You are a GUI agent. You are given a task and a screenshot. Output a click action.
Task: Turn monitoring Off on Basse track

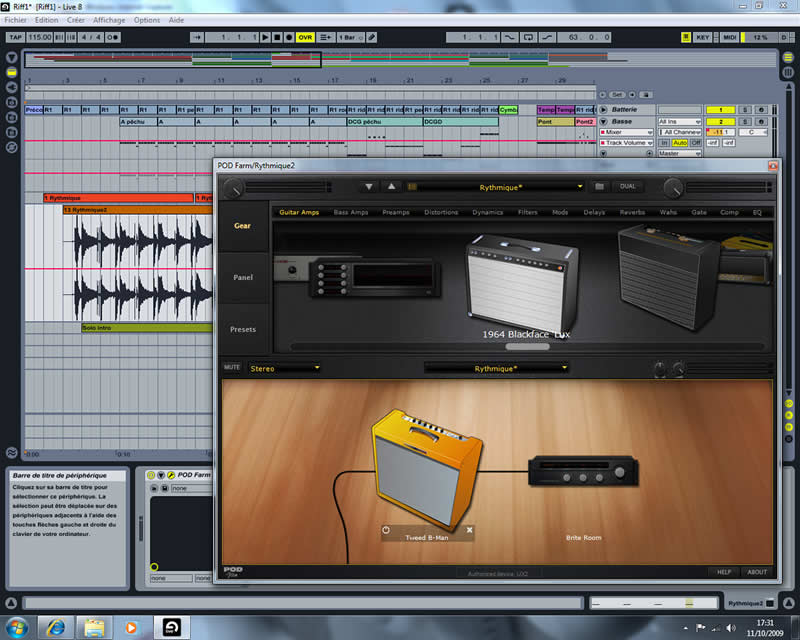coord(695,143)
